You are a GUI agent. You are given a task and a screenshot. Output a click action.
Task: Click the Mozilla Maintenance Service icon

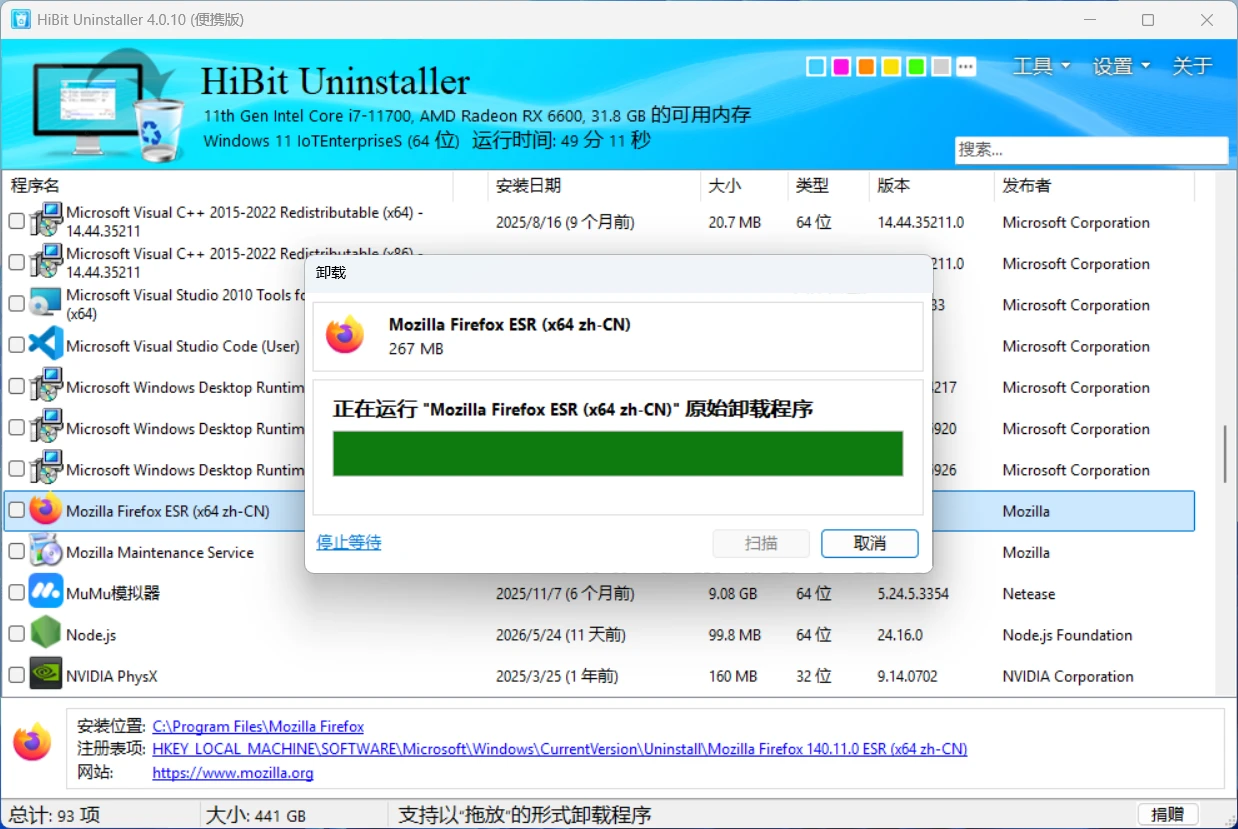click(x=45, y=551)
